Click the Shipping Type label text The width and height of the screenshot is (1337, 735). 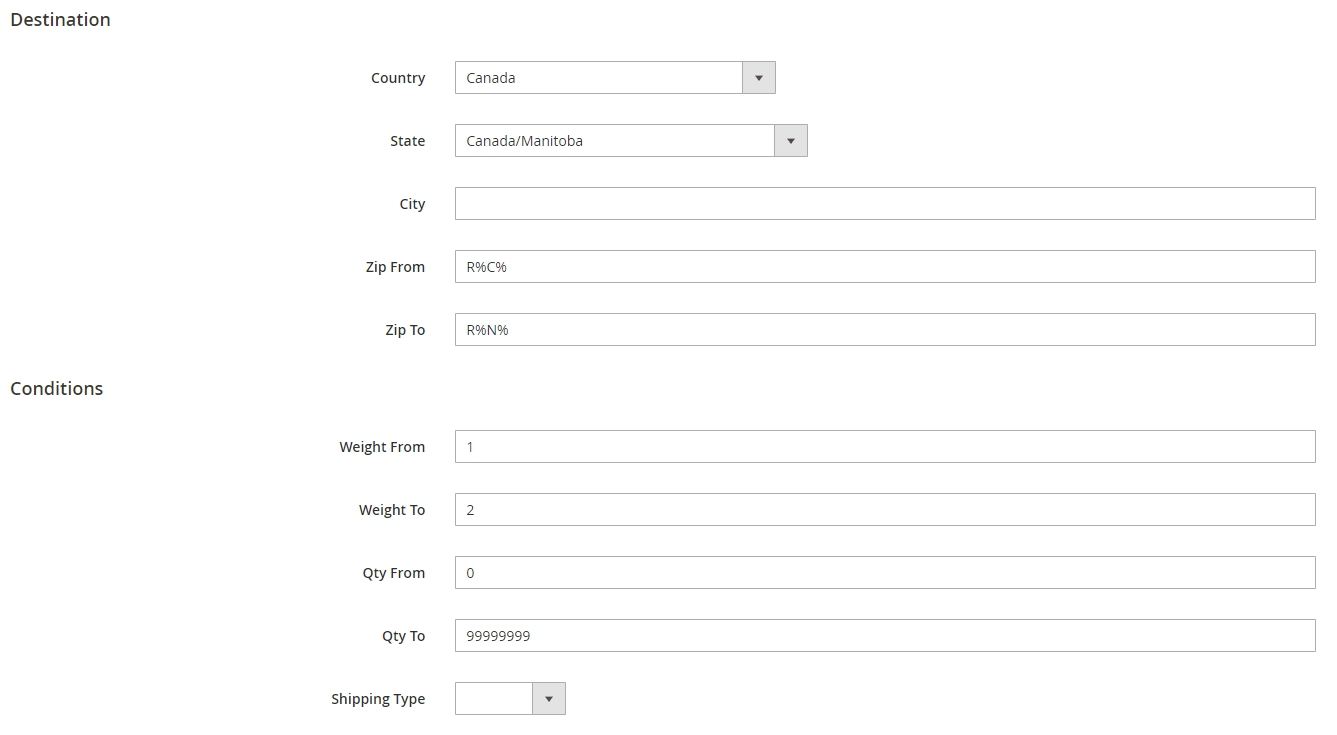(x=378, y=699)
